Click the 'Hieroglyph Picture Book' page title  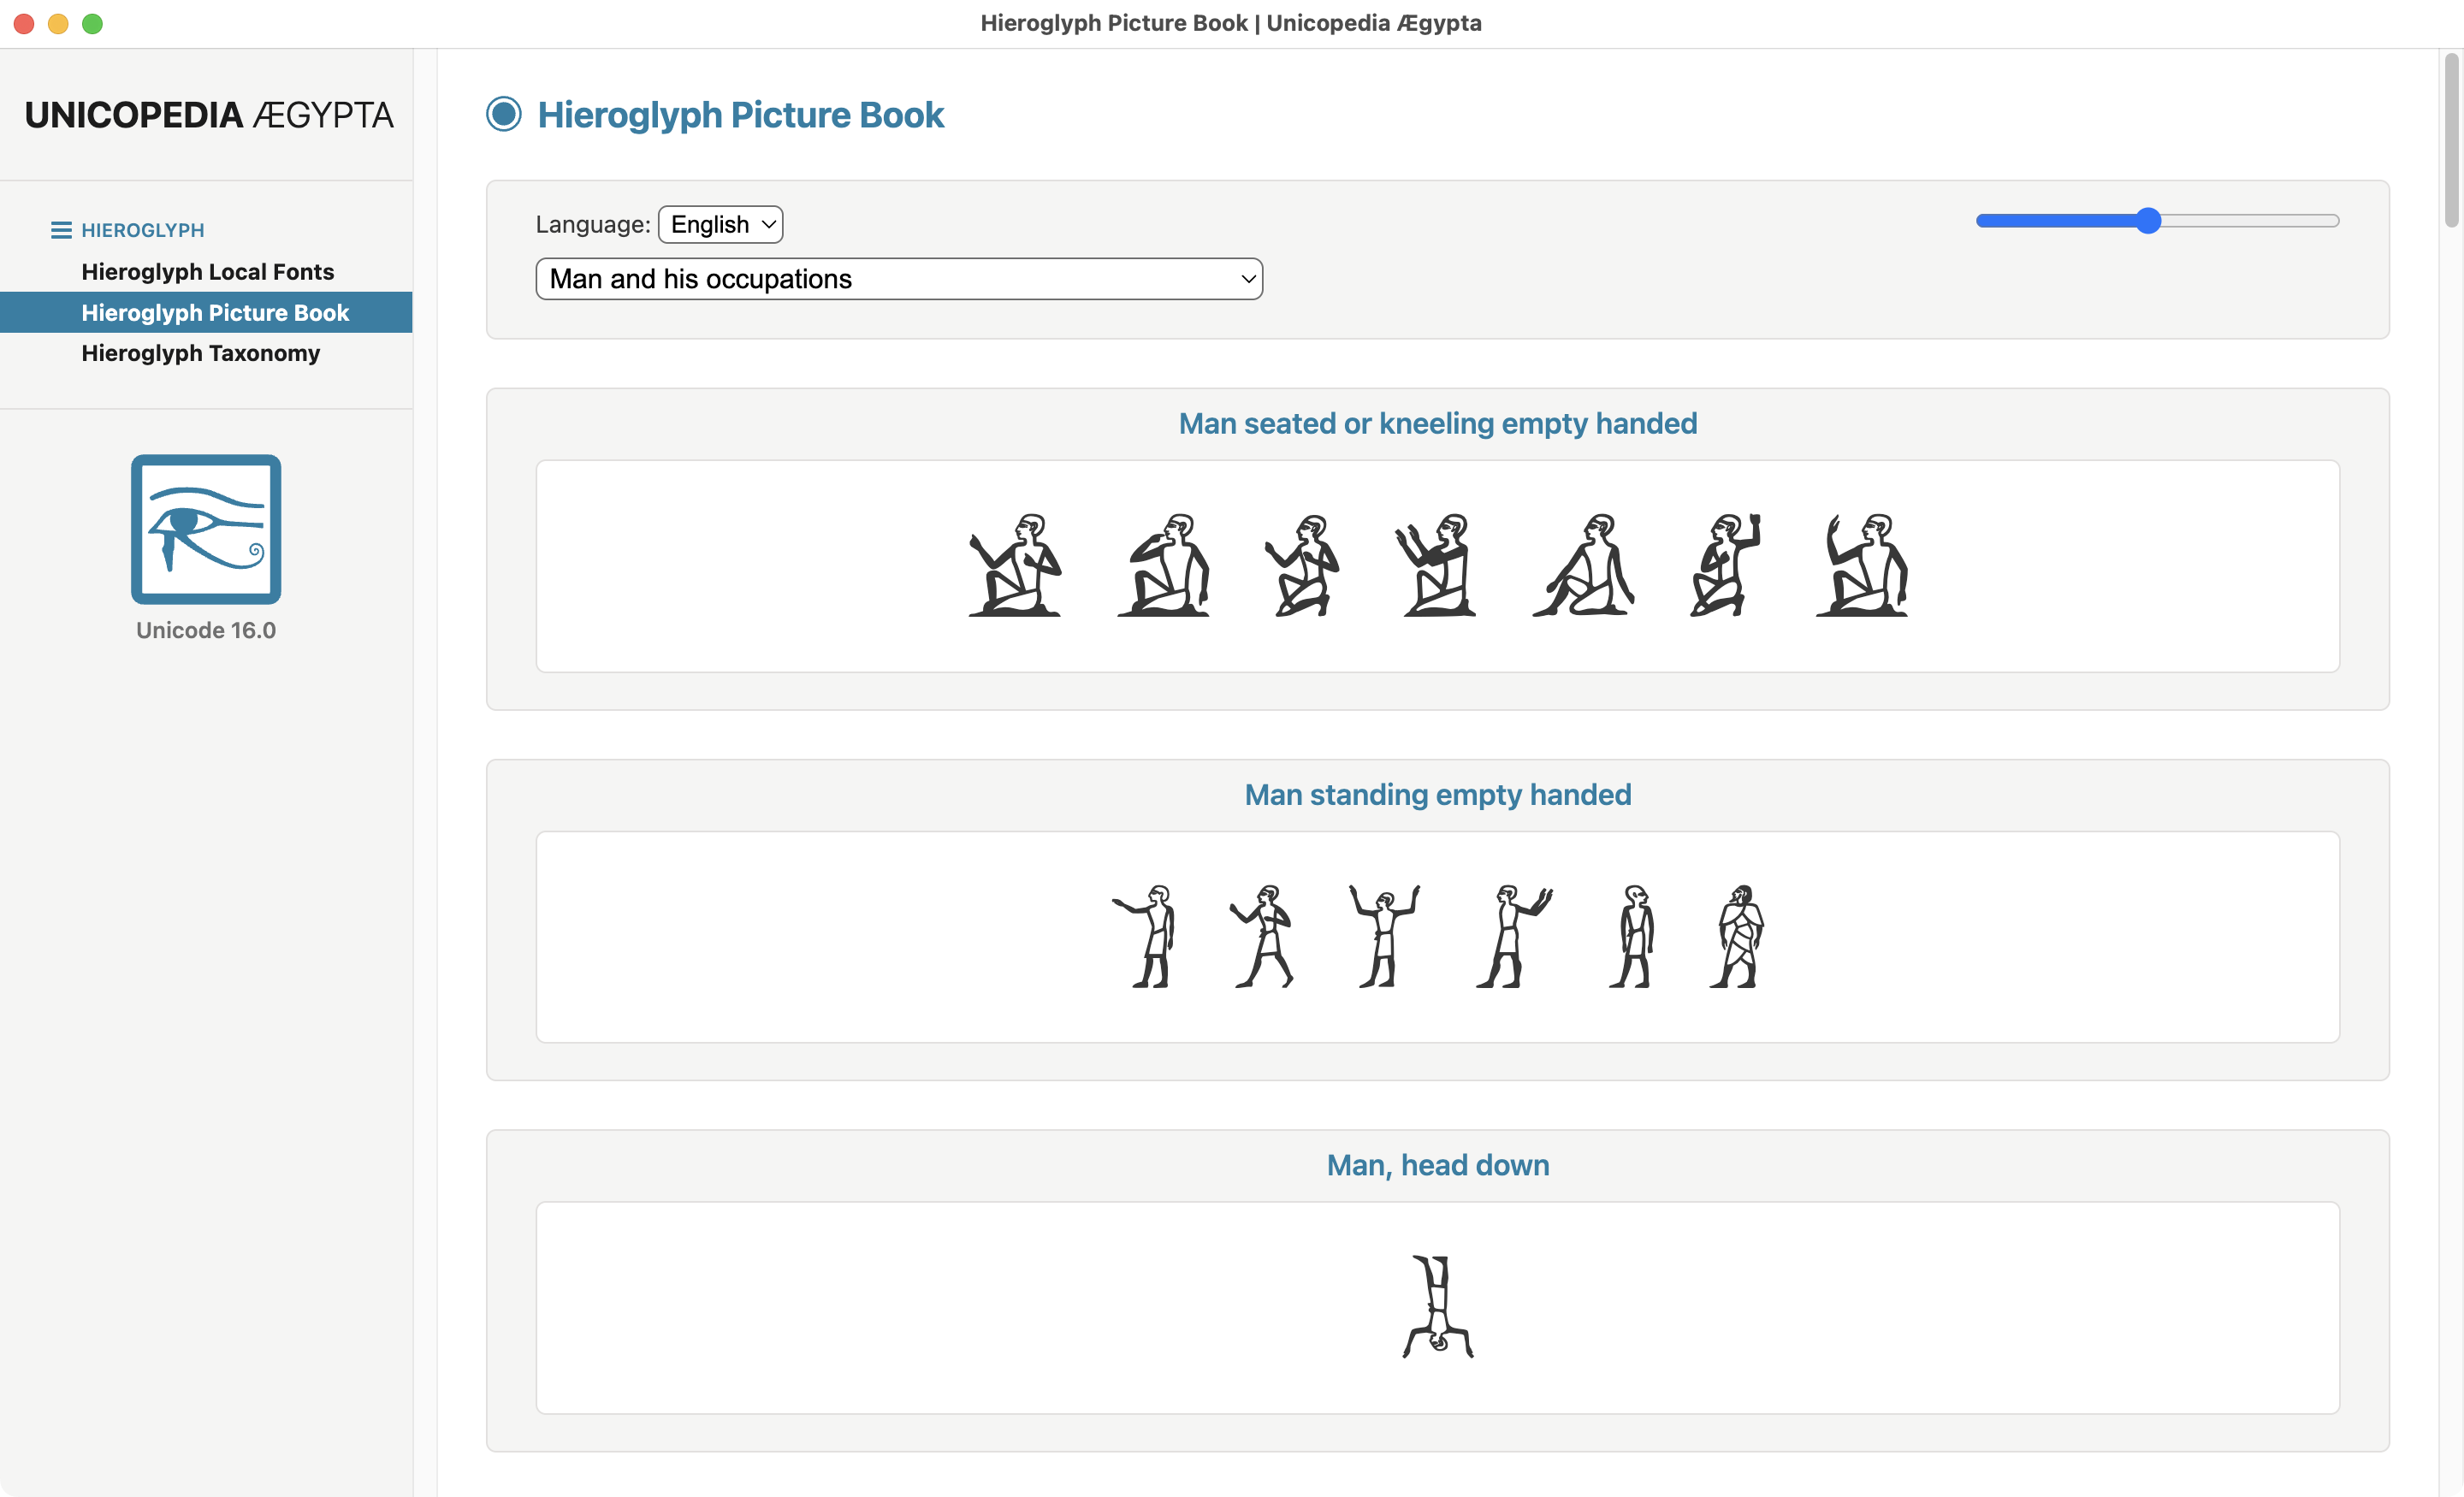pyautogui.click(x=740, y=114)
